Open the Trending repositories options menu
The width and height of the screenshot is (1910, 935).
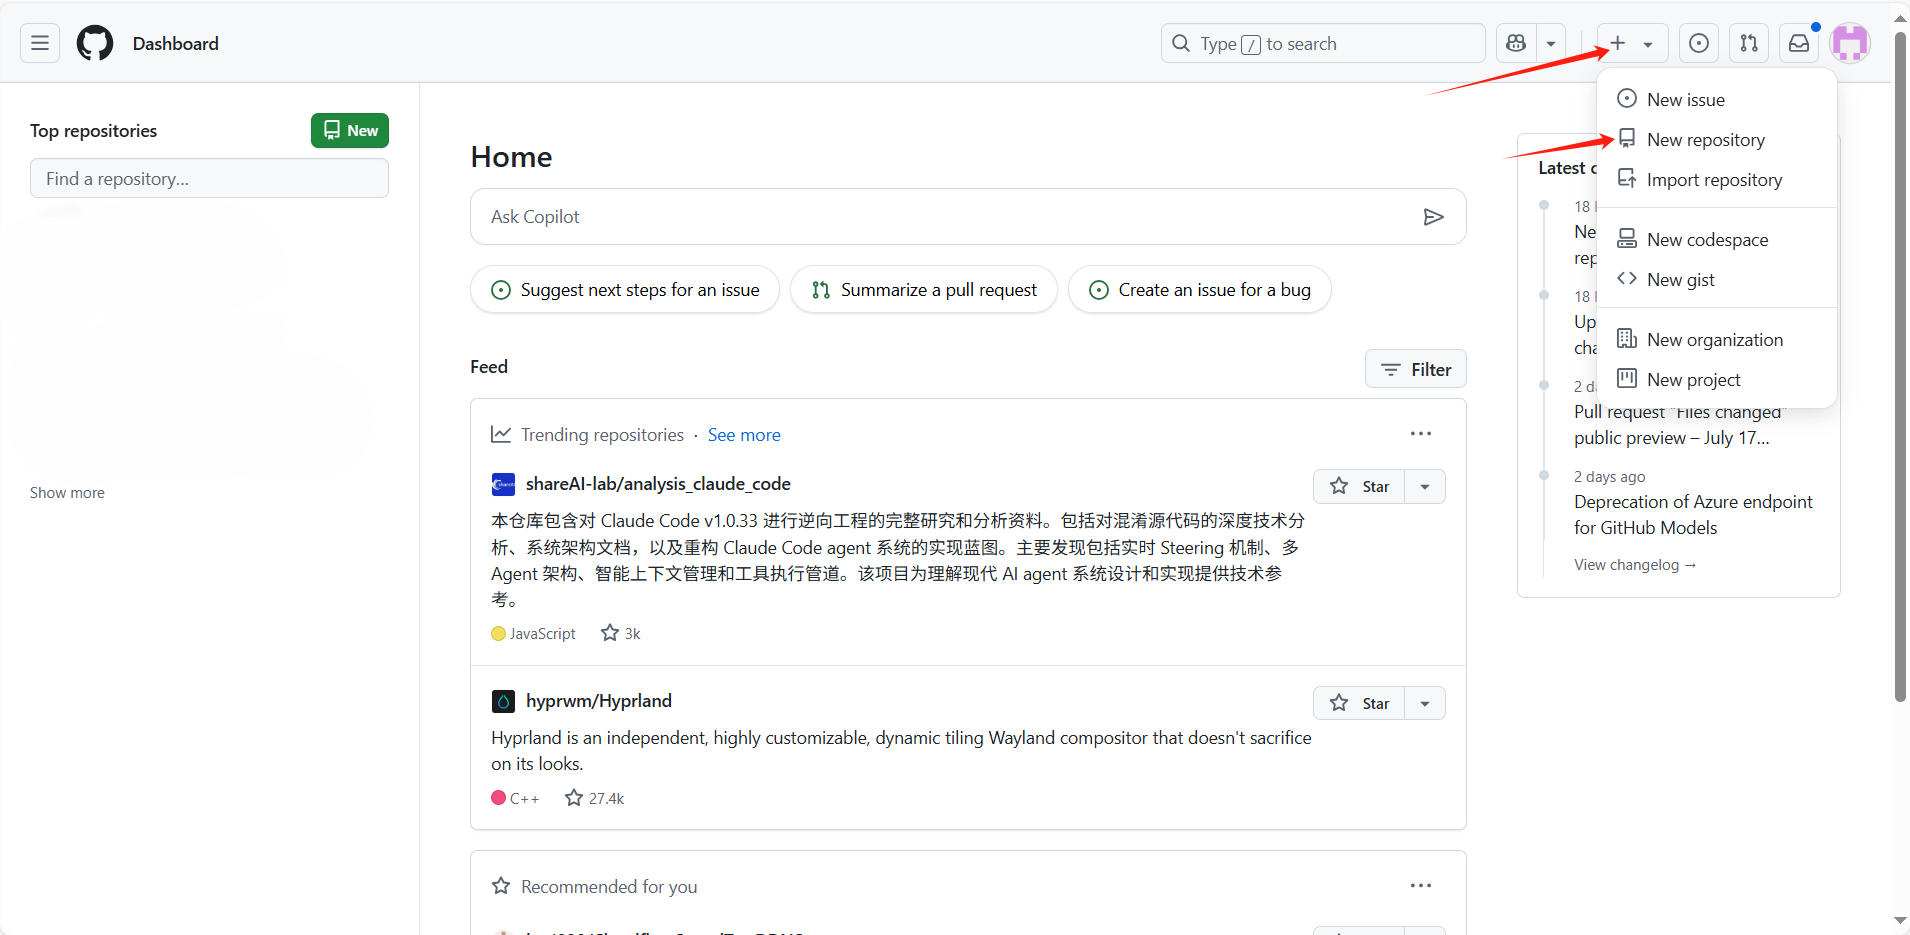pos(1420,434)
